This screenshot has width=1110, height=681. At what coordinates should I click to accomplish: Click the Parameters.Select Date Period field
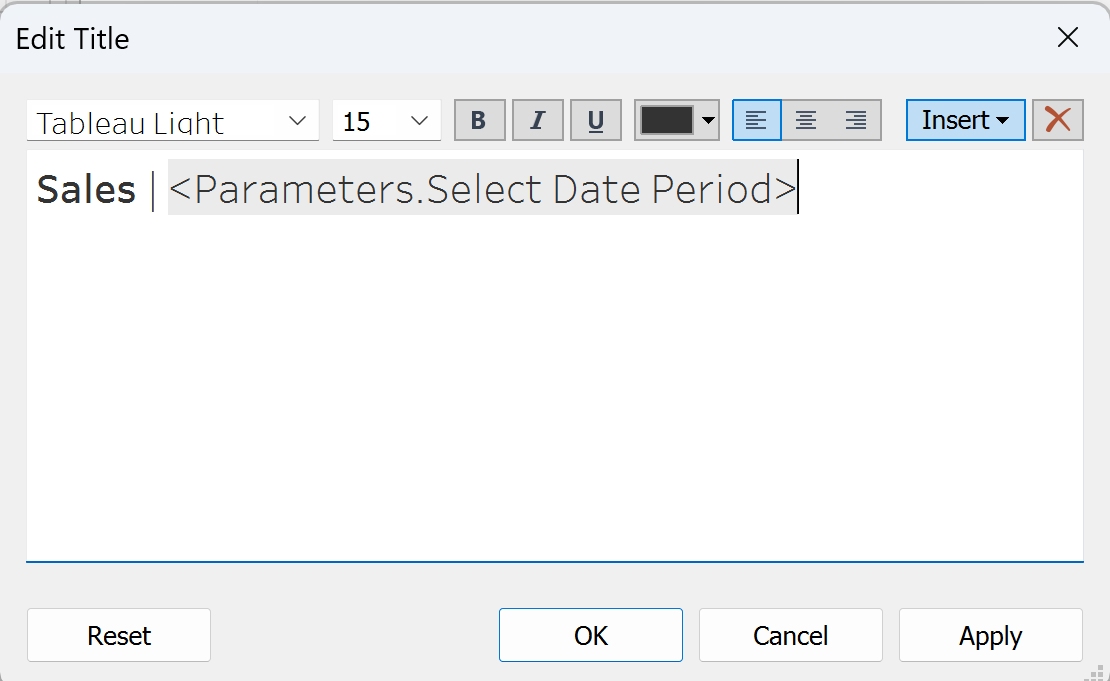coord(482,189)
